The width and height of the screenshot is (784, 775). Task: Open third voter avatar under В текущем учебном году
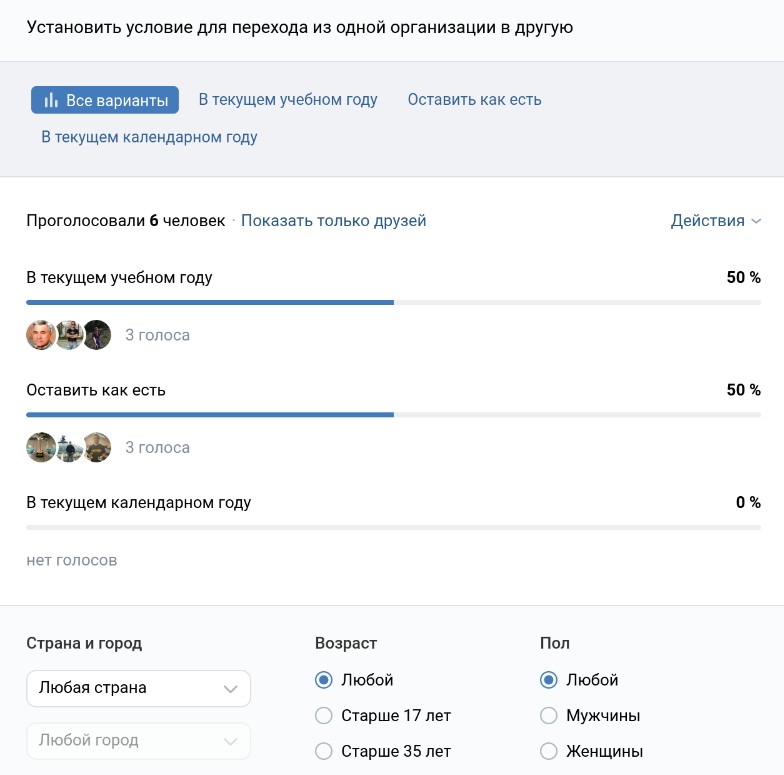point(97,335)
